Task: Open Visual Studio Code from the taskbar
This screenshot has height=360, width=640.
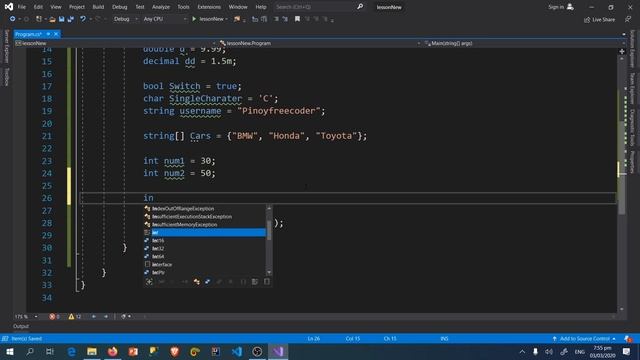Action: coord(237,351)
